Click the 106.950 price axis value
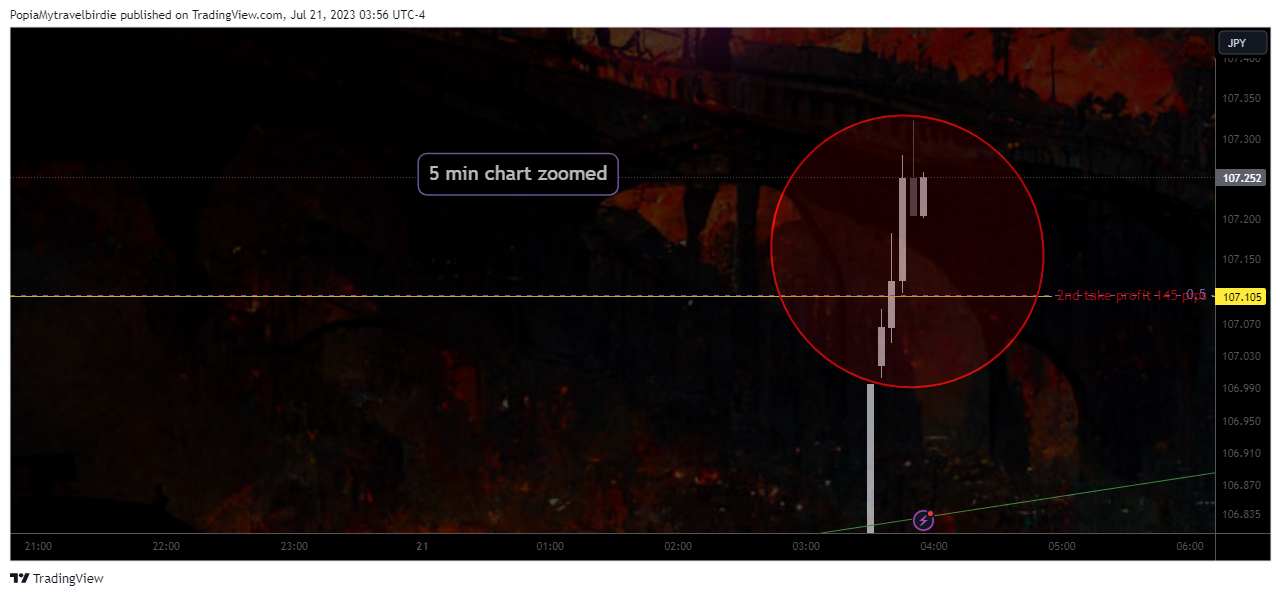1281x596 pixels. click(x=1241, y=421)
